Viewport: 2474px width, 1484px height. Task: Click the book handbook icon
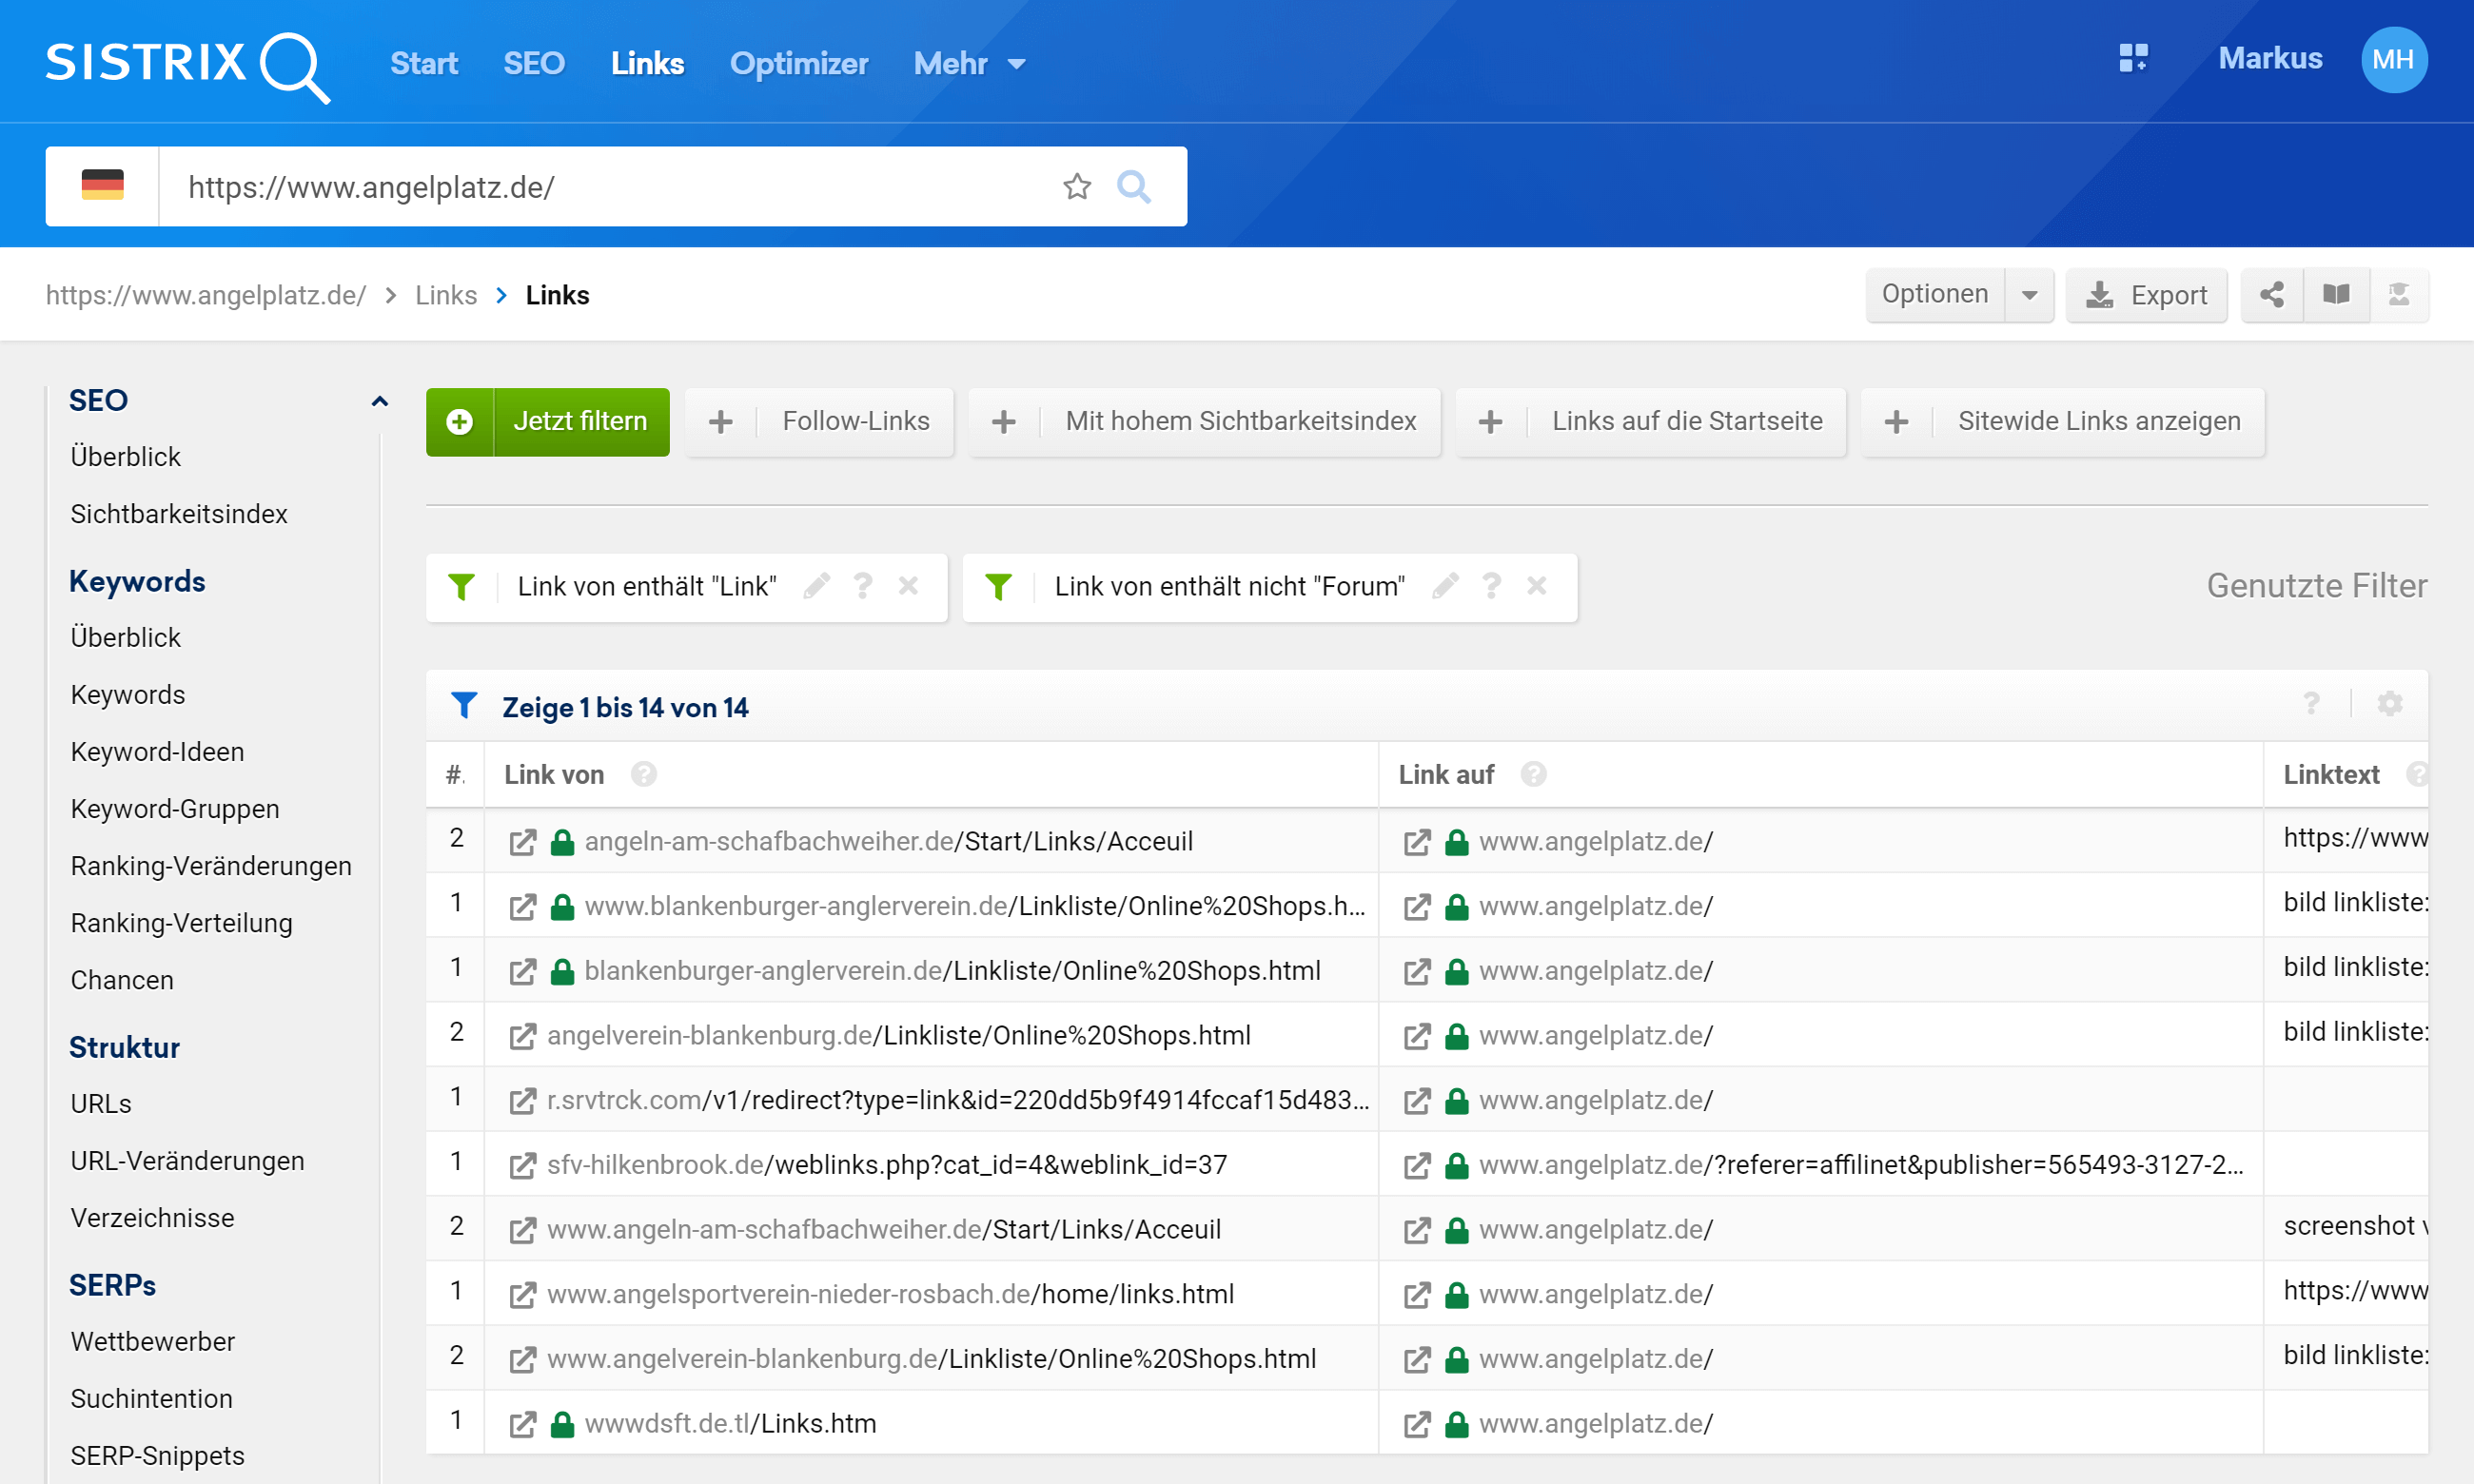[2336, 294]
